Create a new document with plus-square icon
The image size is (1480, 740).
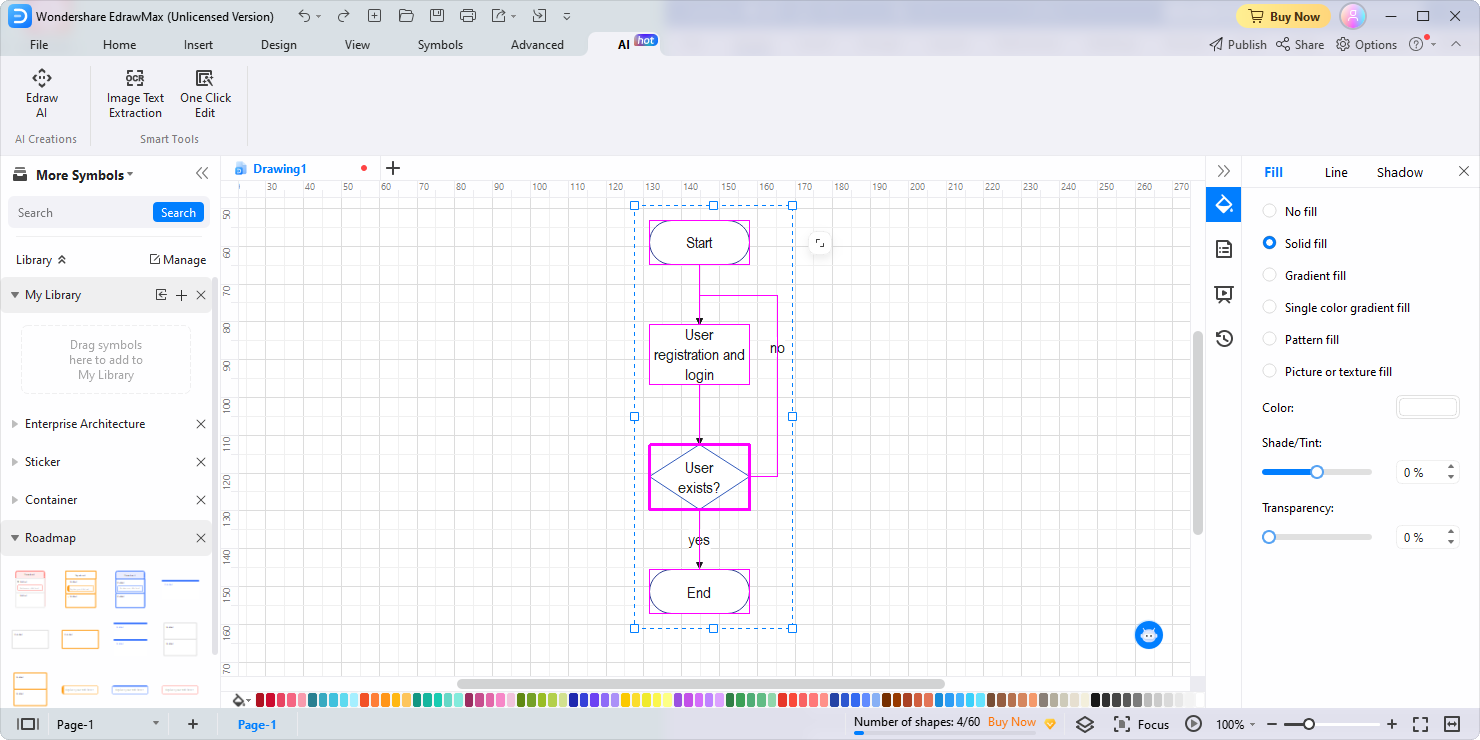pos(374,16)
